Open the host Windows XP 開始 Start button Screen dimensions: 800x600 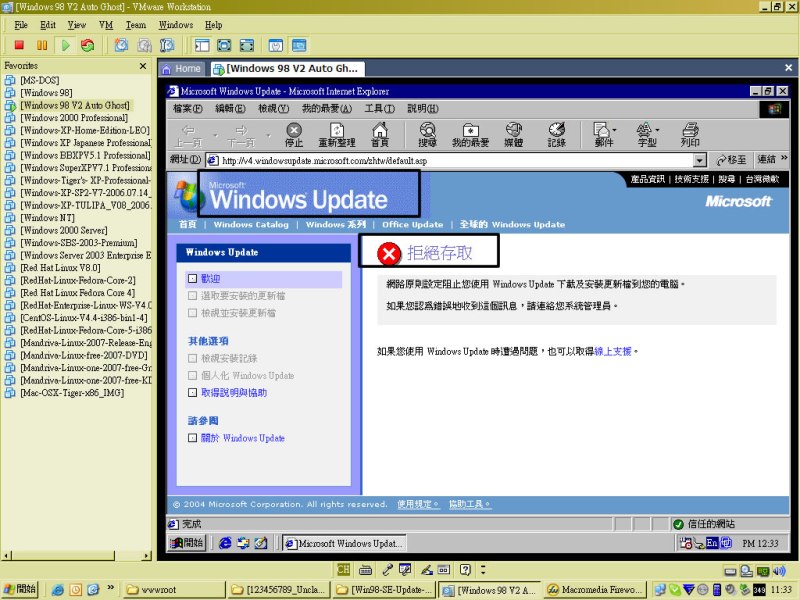point(20,589)
